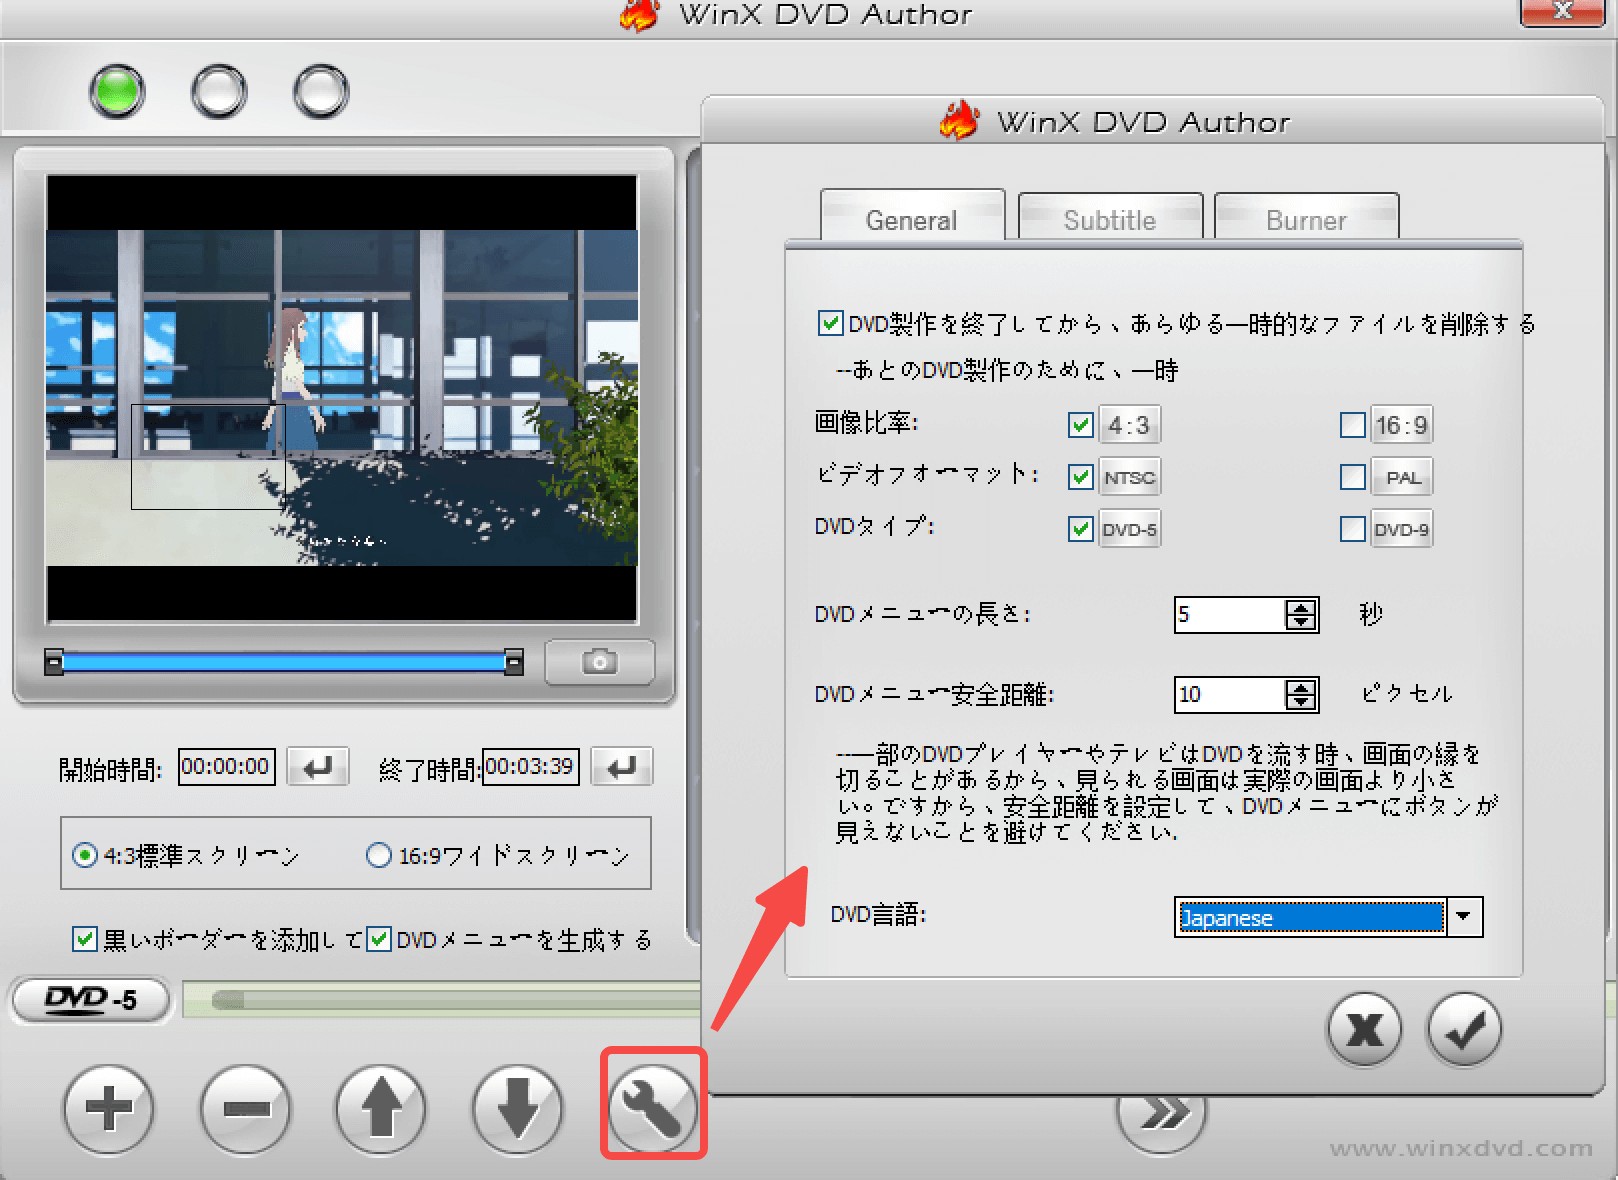Switch to the General tab

point(912,217)
